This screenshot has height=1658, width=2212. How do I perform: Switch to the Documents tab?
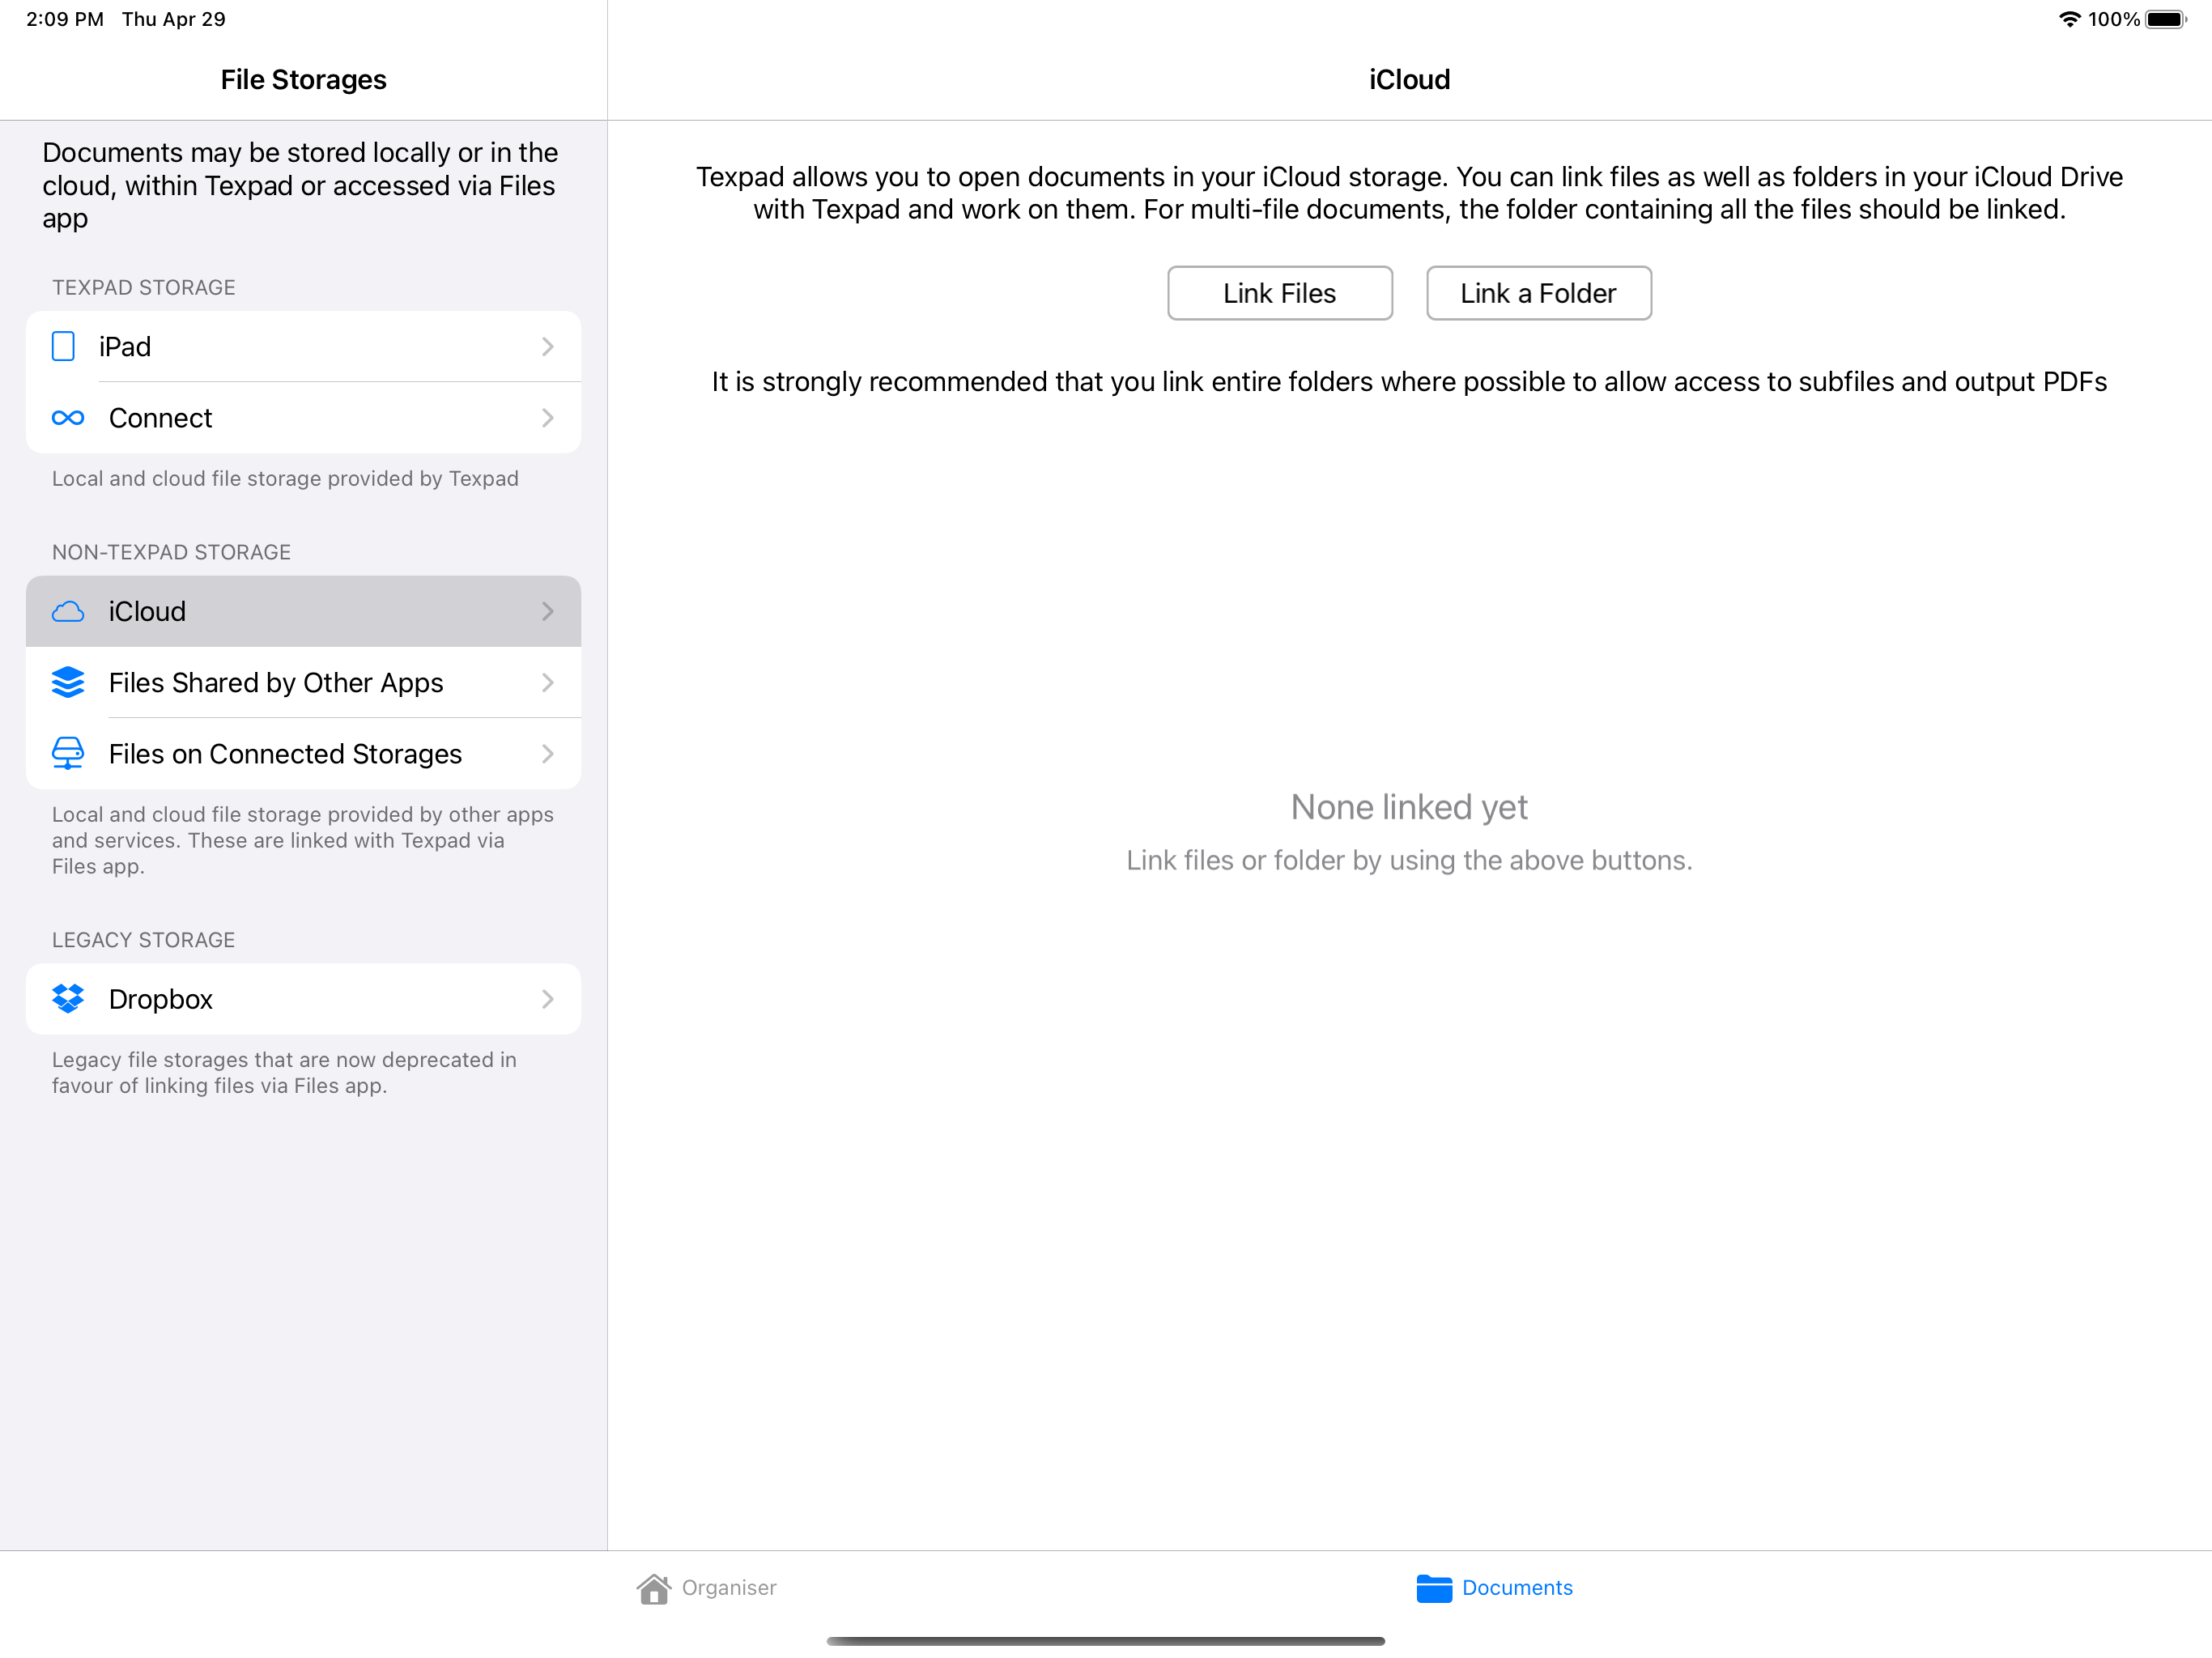1494,1588
